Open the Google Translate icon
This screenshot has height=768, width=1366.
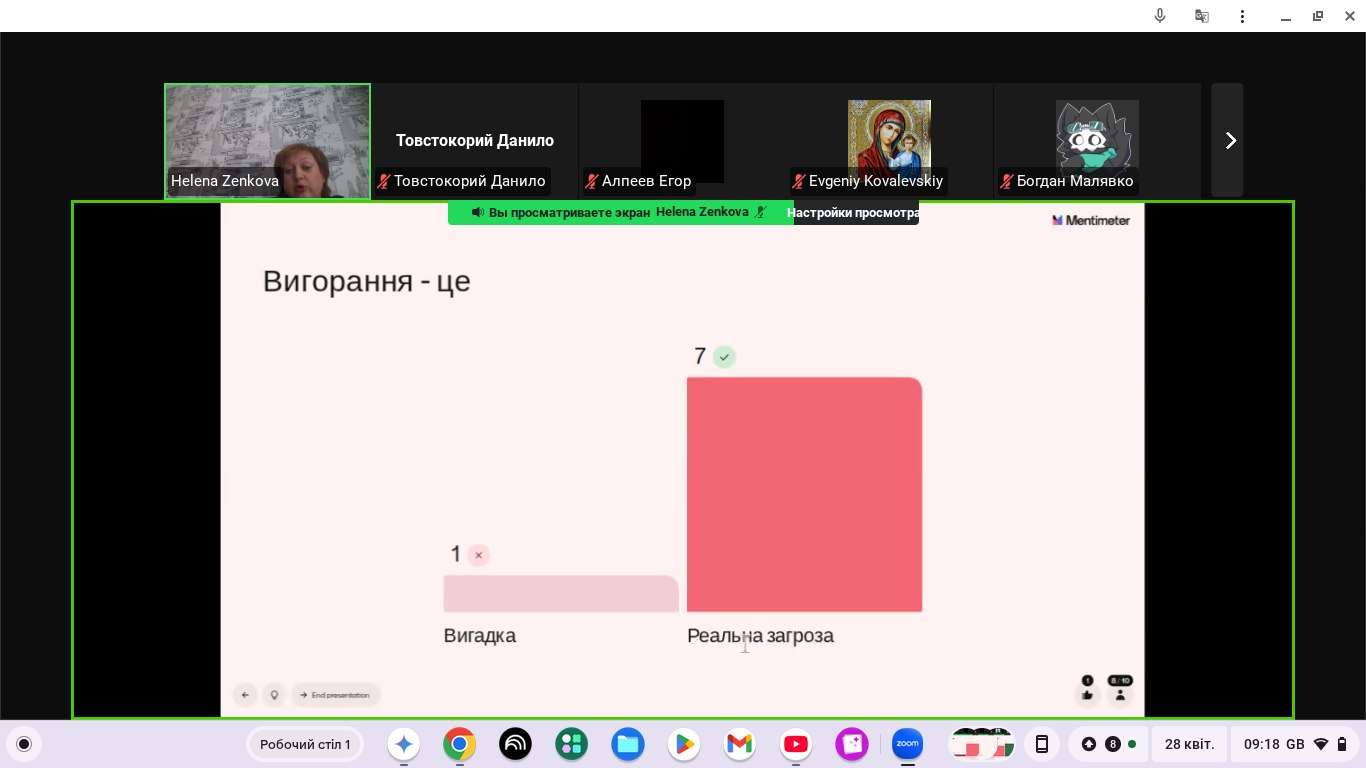1202,16
